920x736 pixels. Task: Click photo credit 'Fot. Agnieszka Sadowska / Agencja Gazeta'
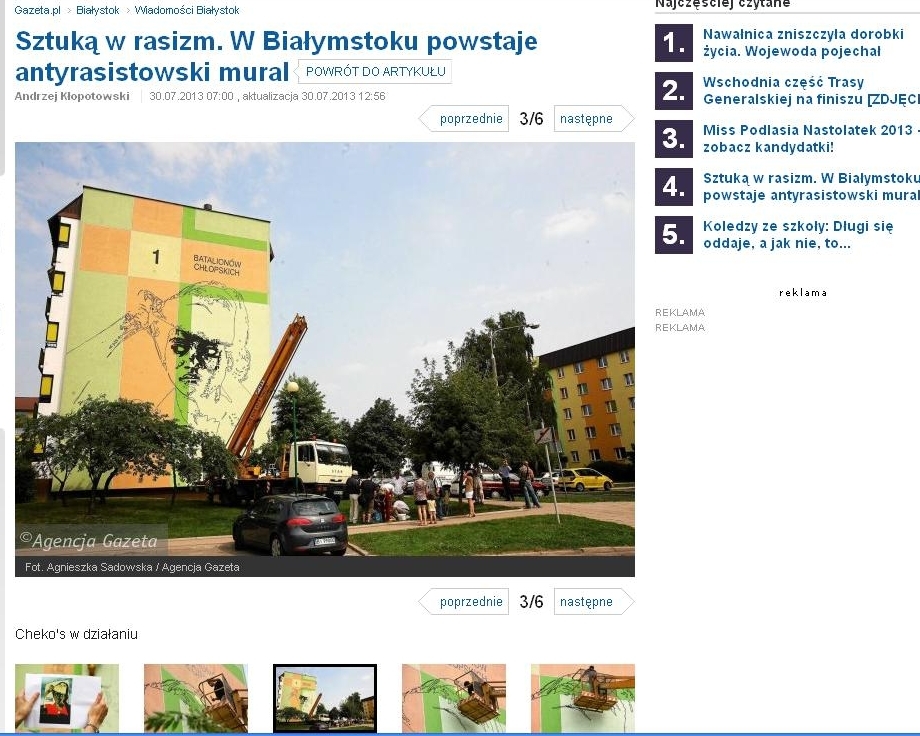tap(132, 567)
